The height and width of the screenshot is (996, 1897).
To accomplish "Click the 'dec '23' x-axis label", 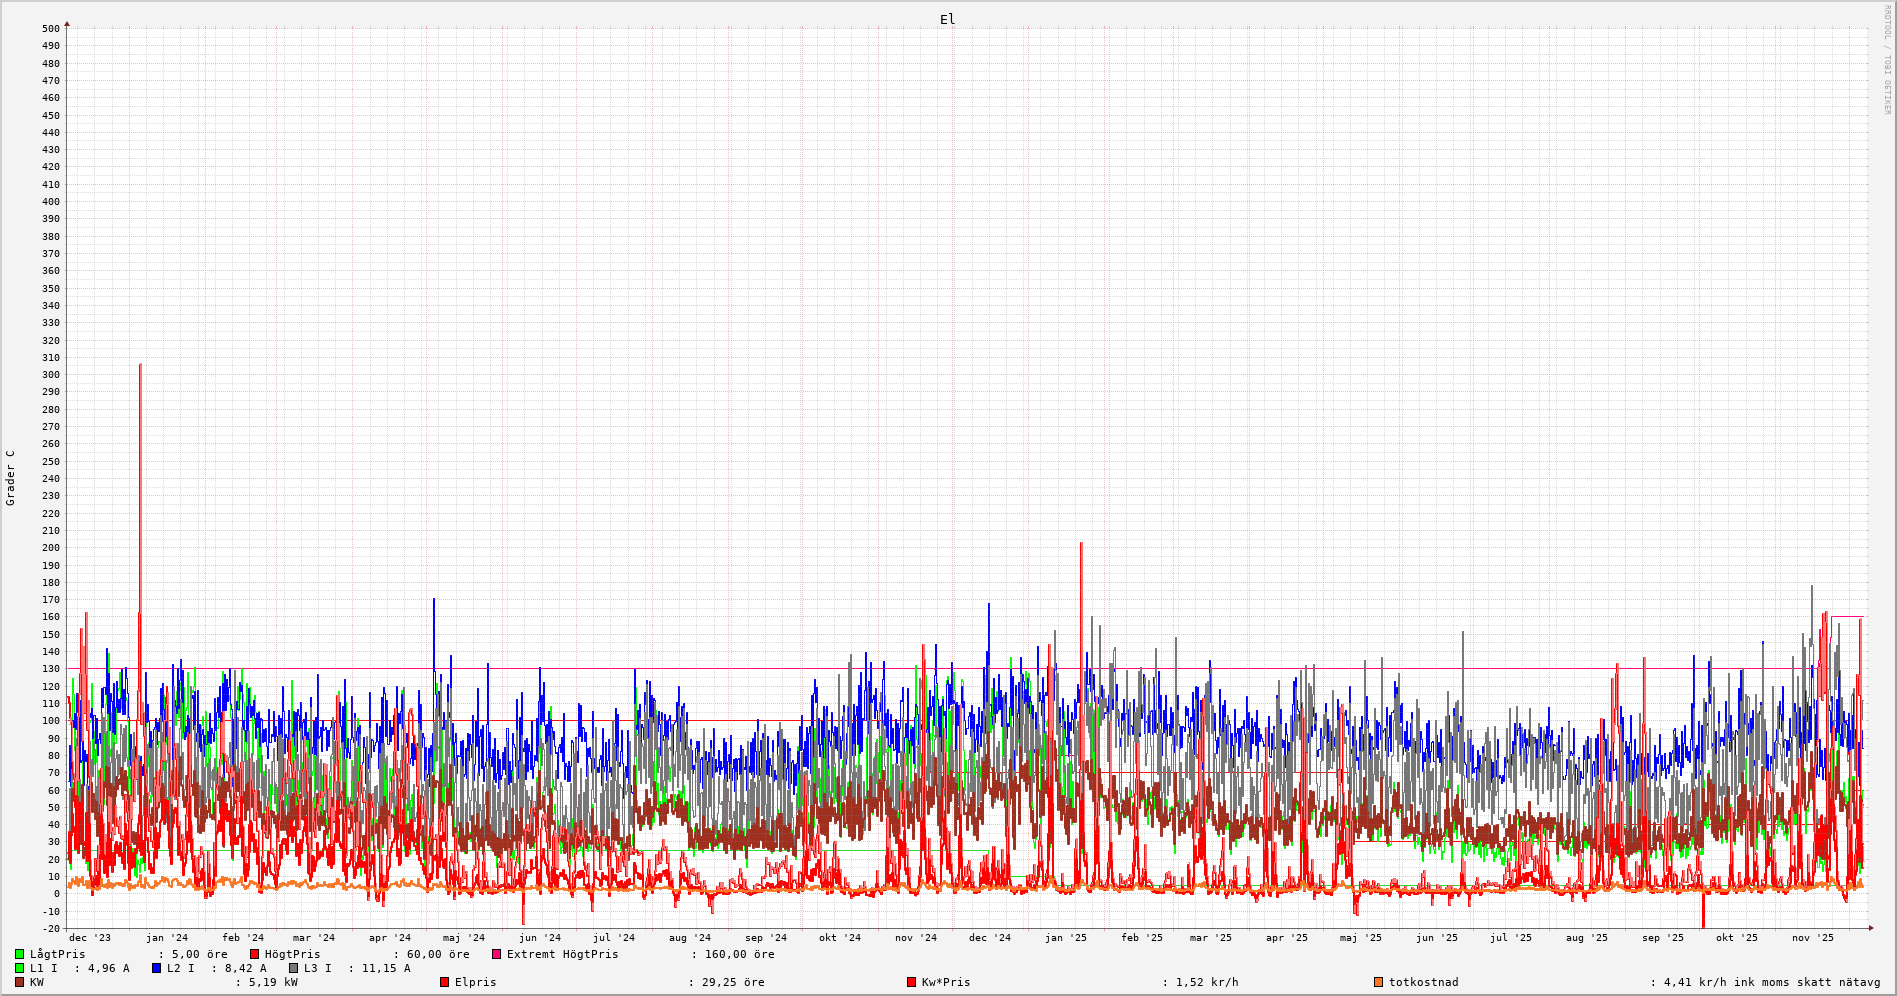I will [x=90, y=938].
